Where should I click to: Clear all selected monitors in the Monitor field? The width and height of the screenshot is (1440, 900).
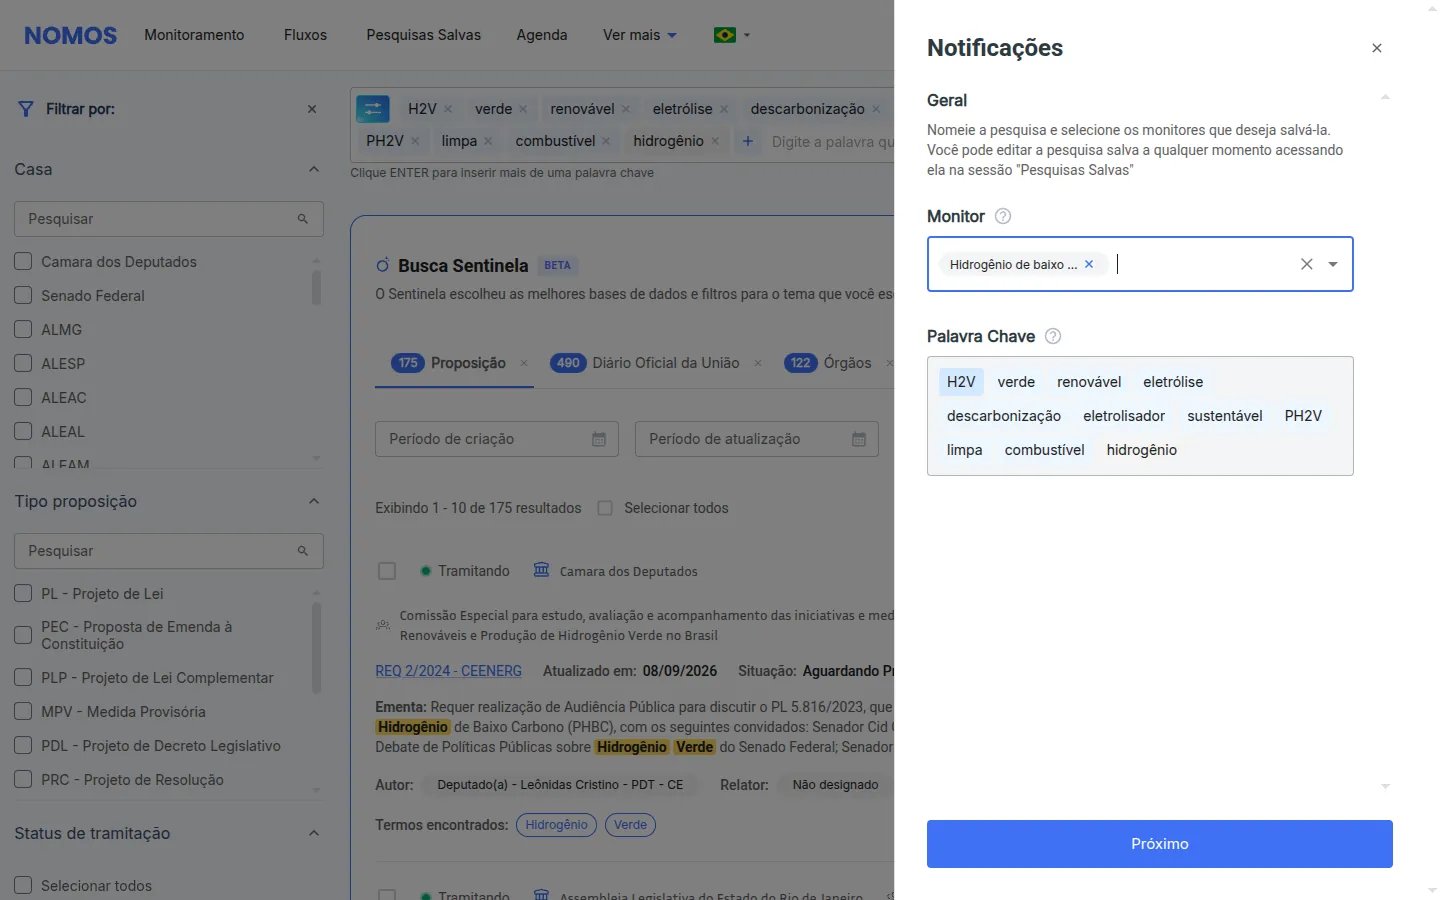[x=1306, y=264]
